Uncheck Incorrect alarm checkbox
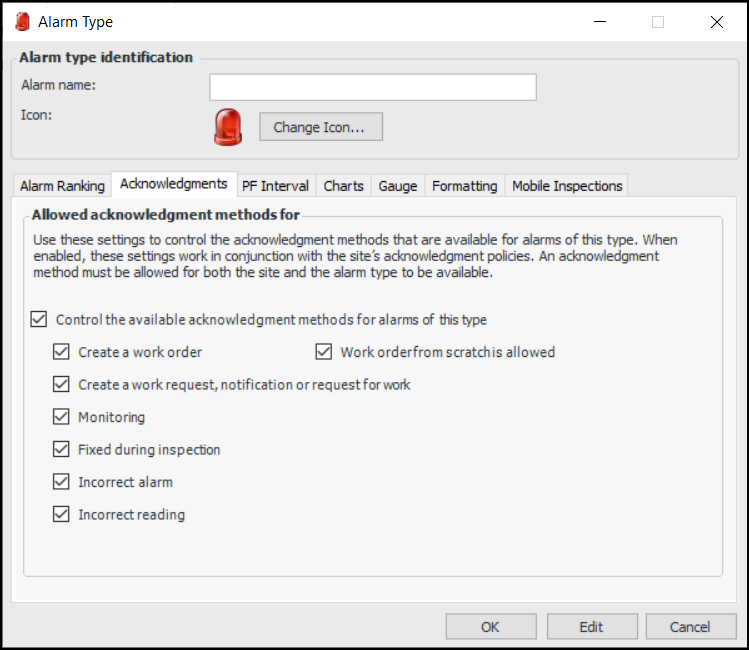 pyautogui.click(x=62, y=482)
